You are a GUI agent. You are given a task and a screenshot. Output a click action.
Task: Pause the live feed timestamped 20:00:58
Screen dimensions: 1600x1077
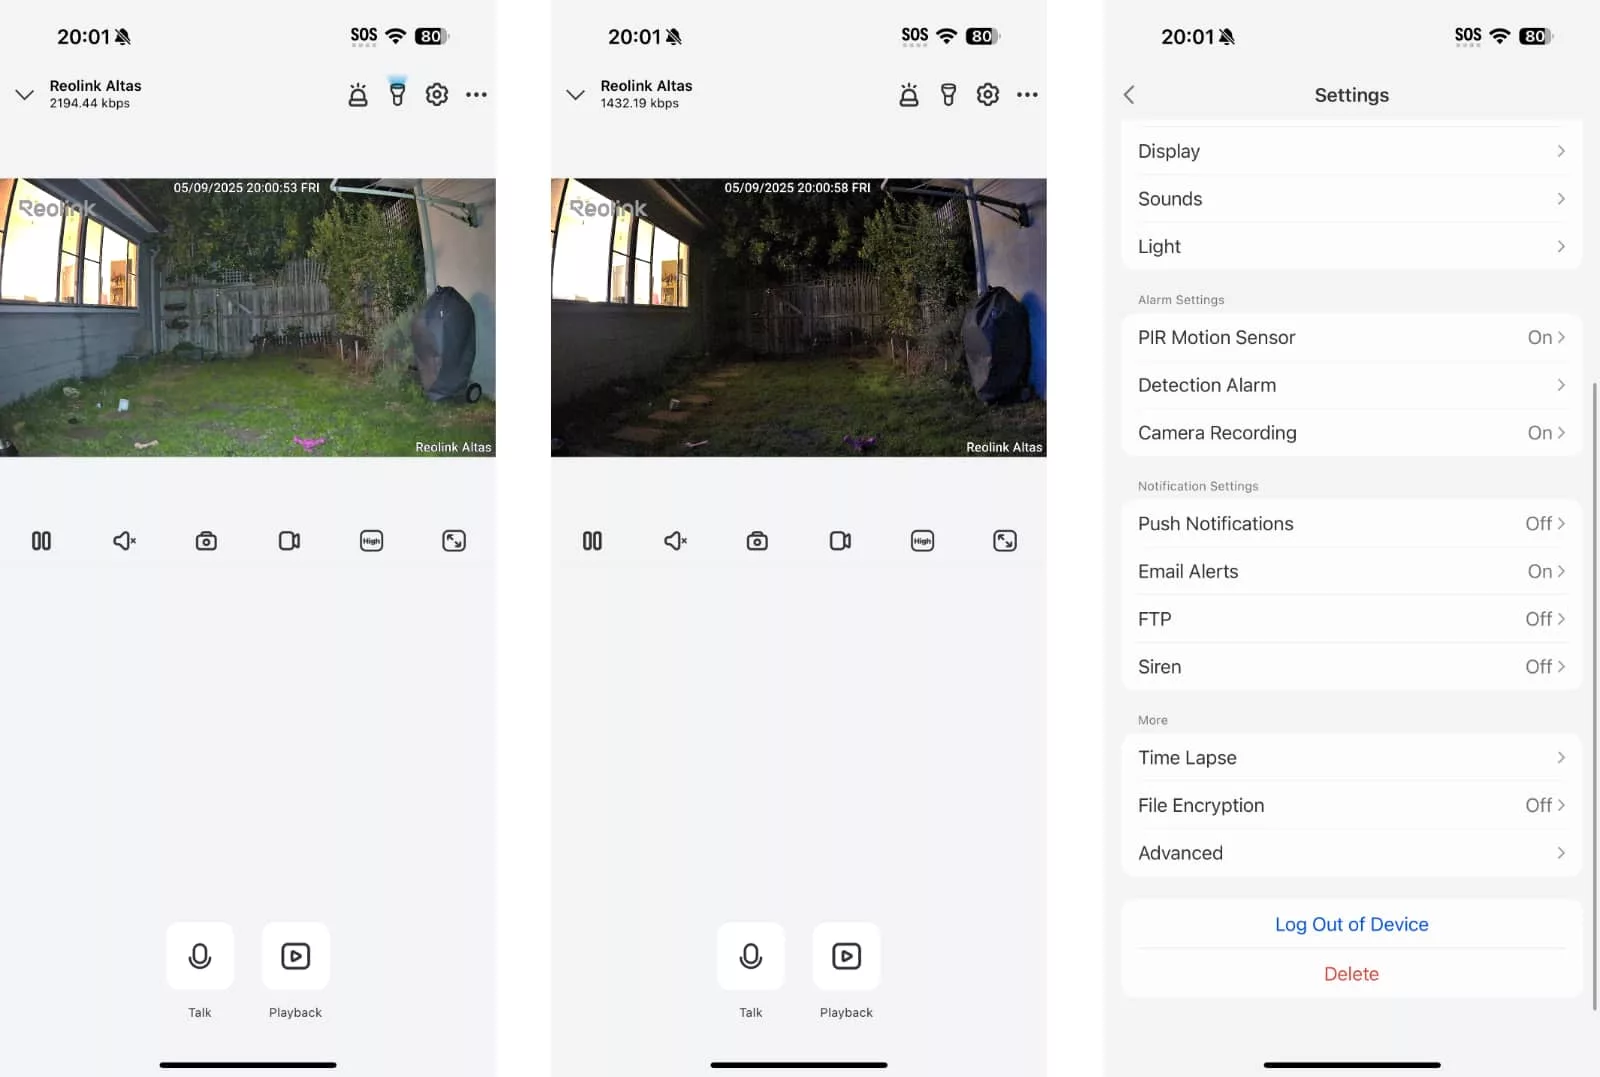[x=592, y=541]
